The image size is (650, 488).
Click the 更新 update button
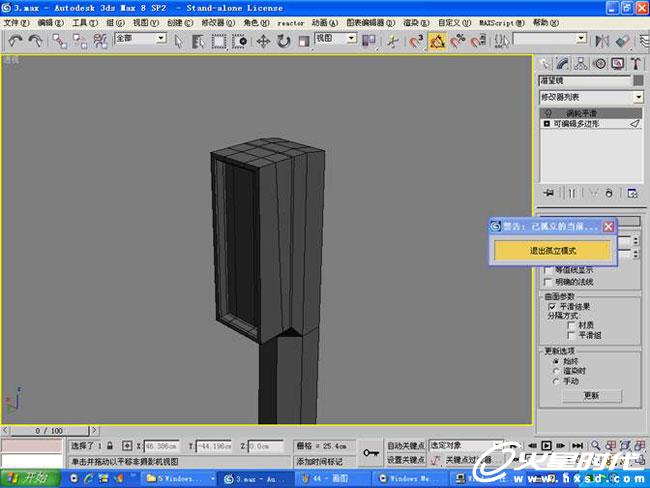coord(592,396)
